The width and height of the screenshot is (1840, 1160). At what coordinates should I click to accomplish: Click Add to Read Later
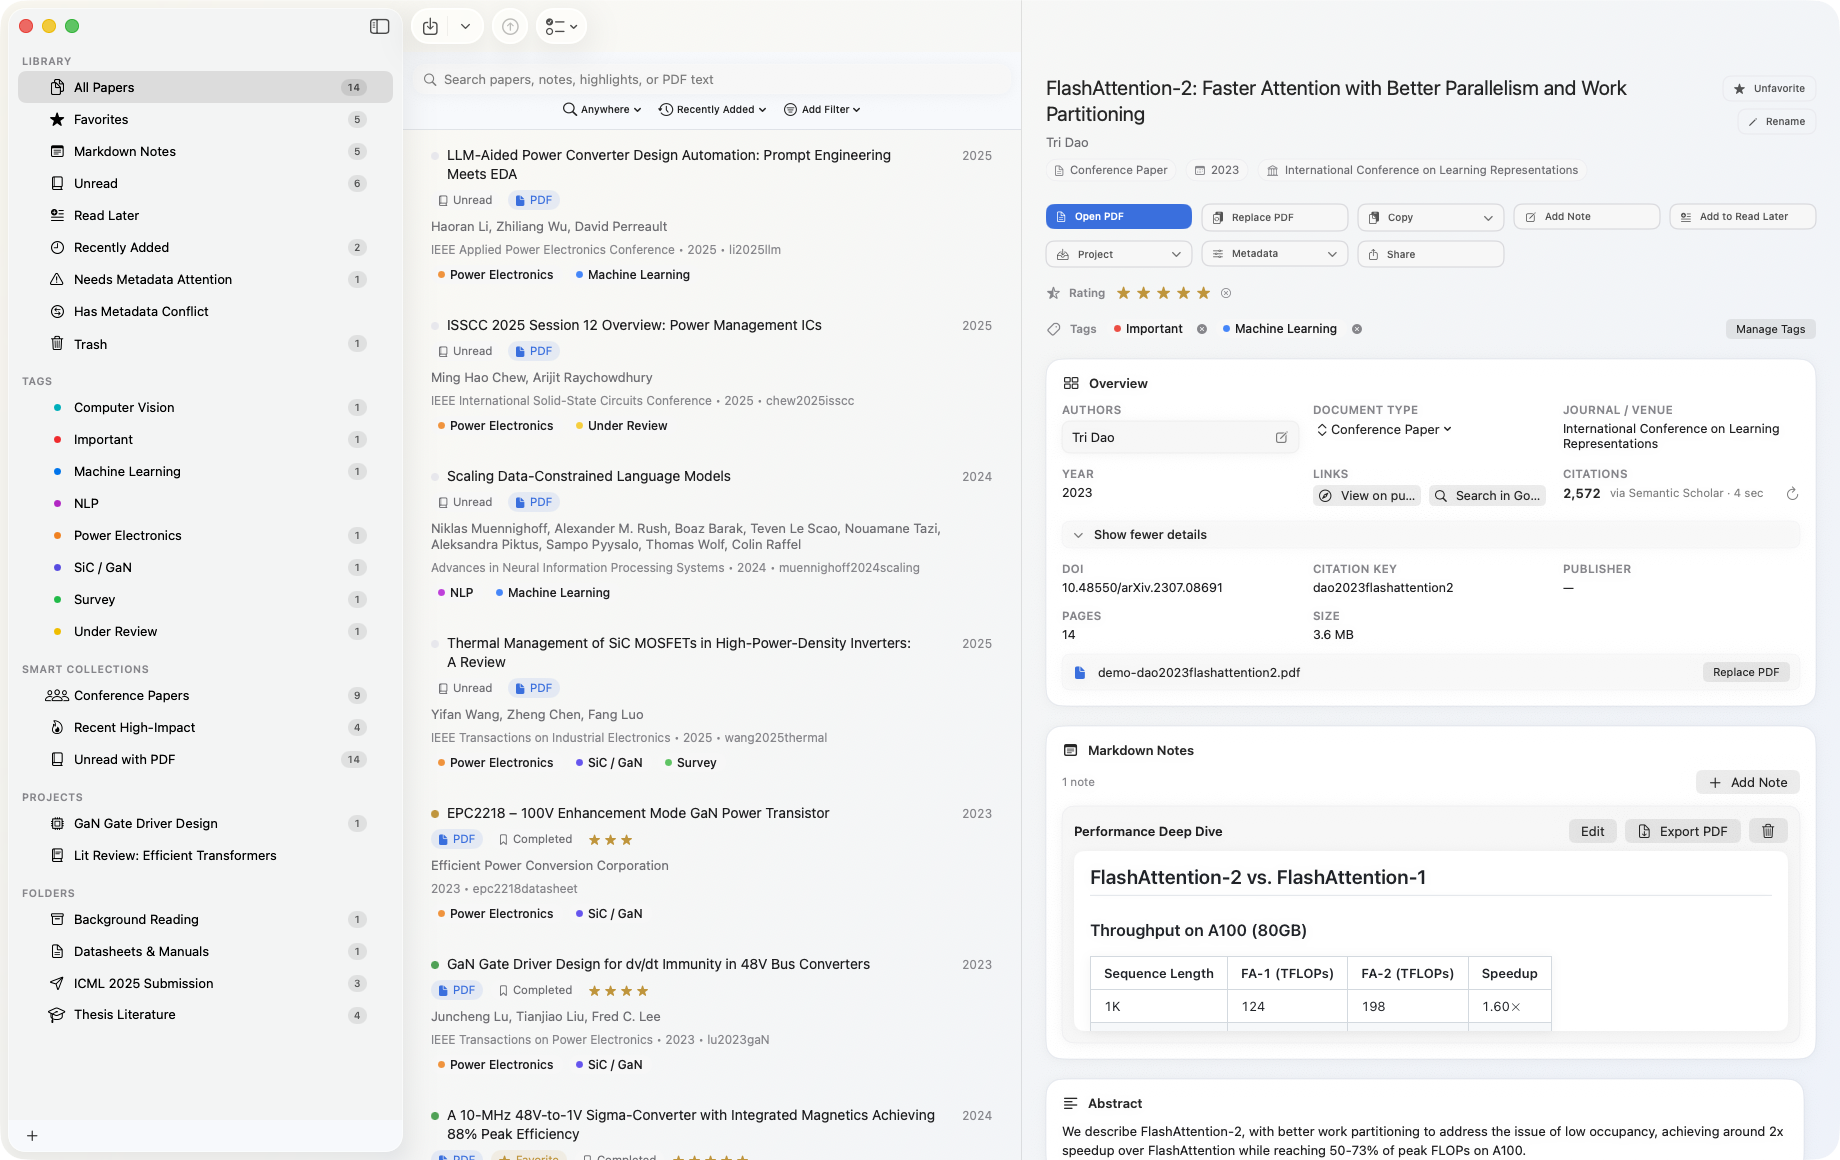point(1742,216)
